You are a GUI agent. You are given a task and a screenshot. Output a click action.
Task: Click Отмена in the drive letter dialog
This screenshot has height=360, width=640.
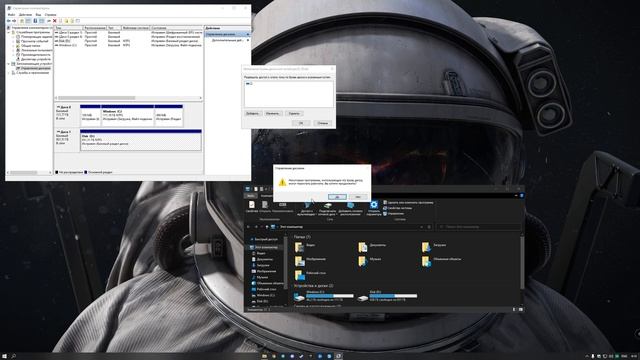pos(322,123)
